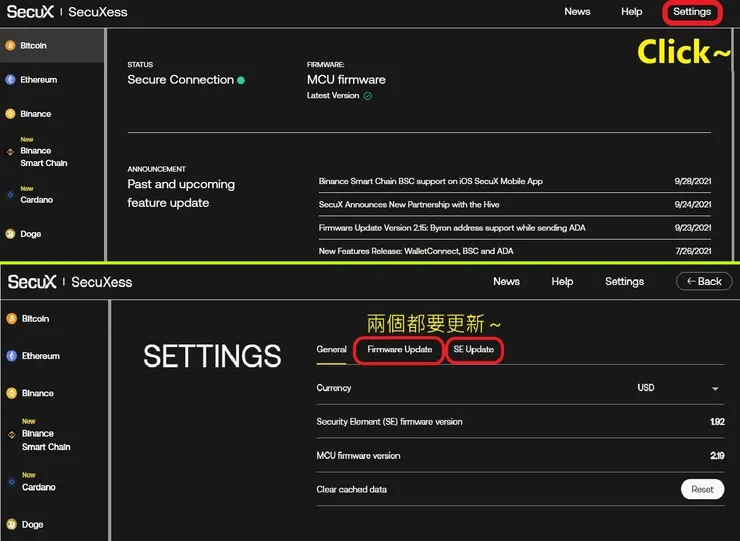Switch to the Firmware Update tab
The height and width of the screenshot is (541, 740).
pos(399,349)
